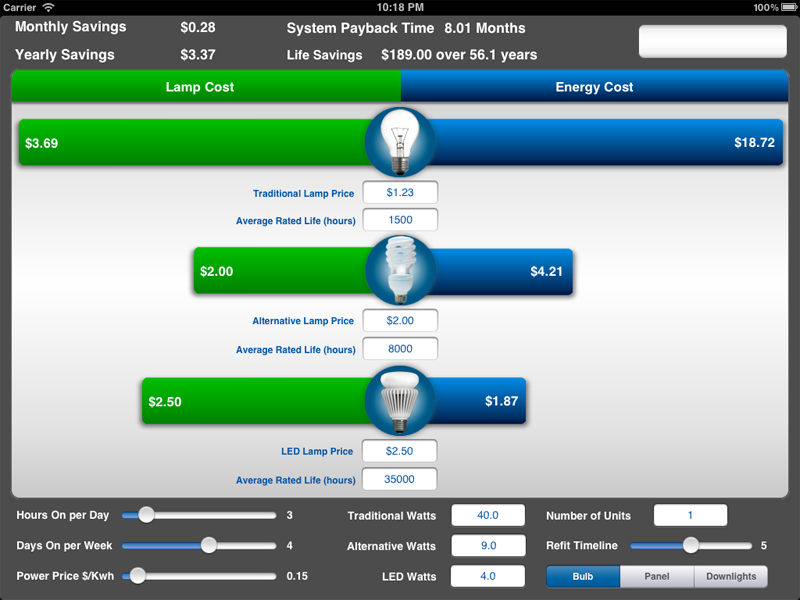Image resolution: width=800 pixels, height=600 pixels.
Task: Click the 100% battery percentage indicator
Action: (x=764, y=6)
